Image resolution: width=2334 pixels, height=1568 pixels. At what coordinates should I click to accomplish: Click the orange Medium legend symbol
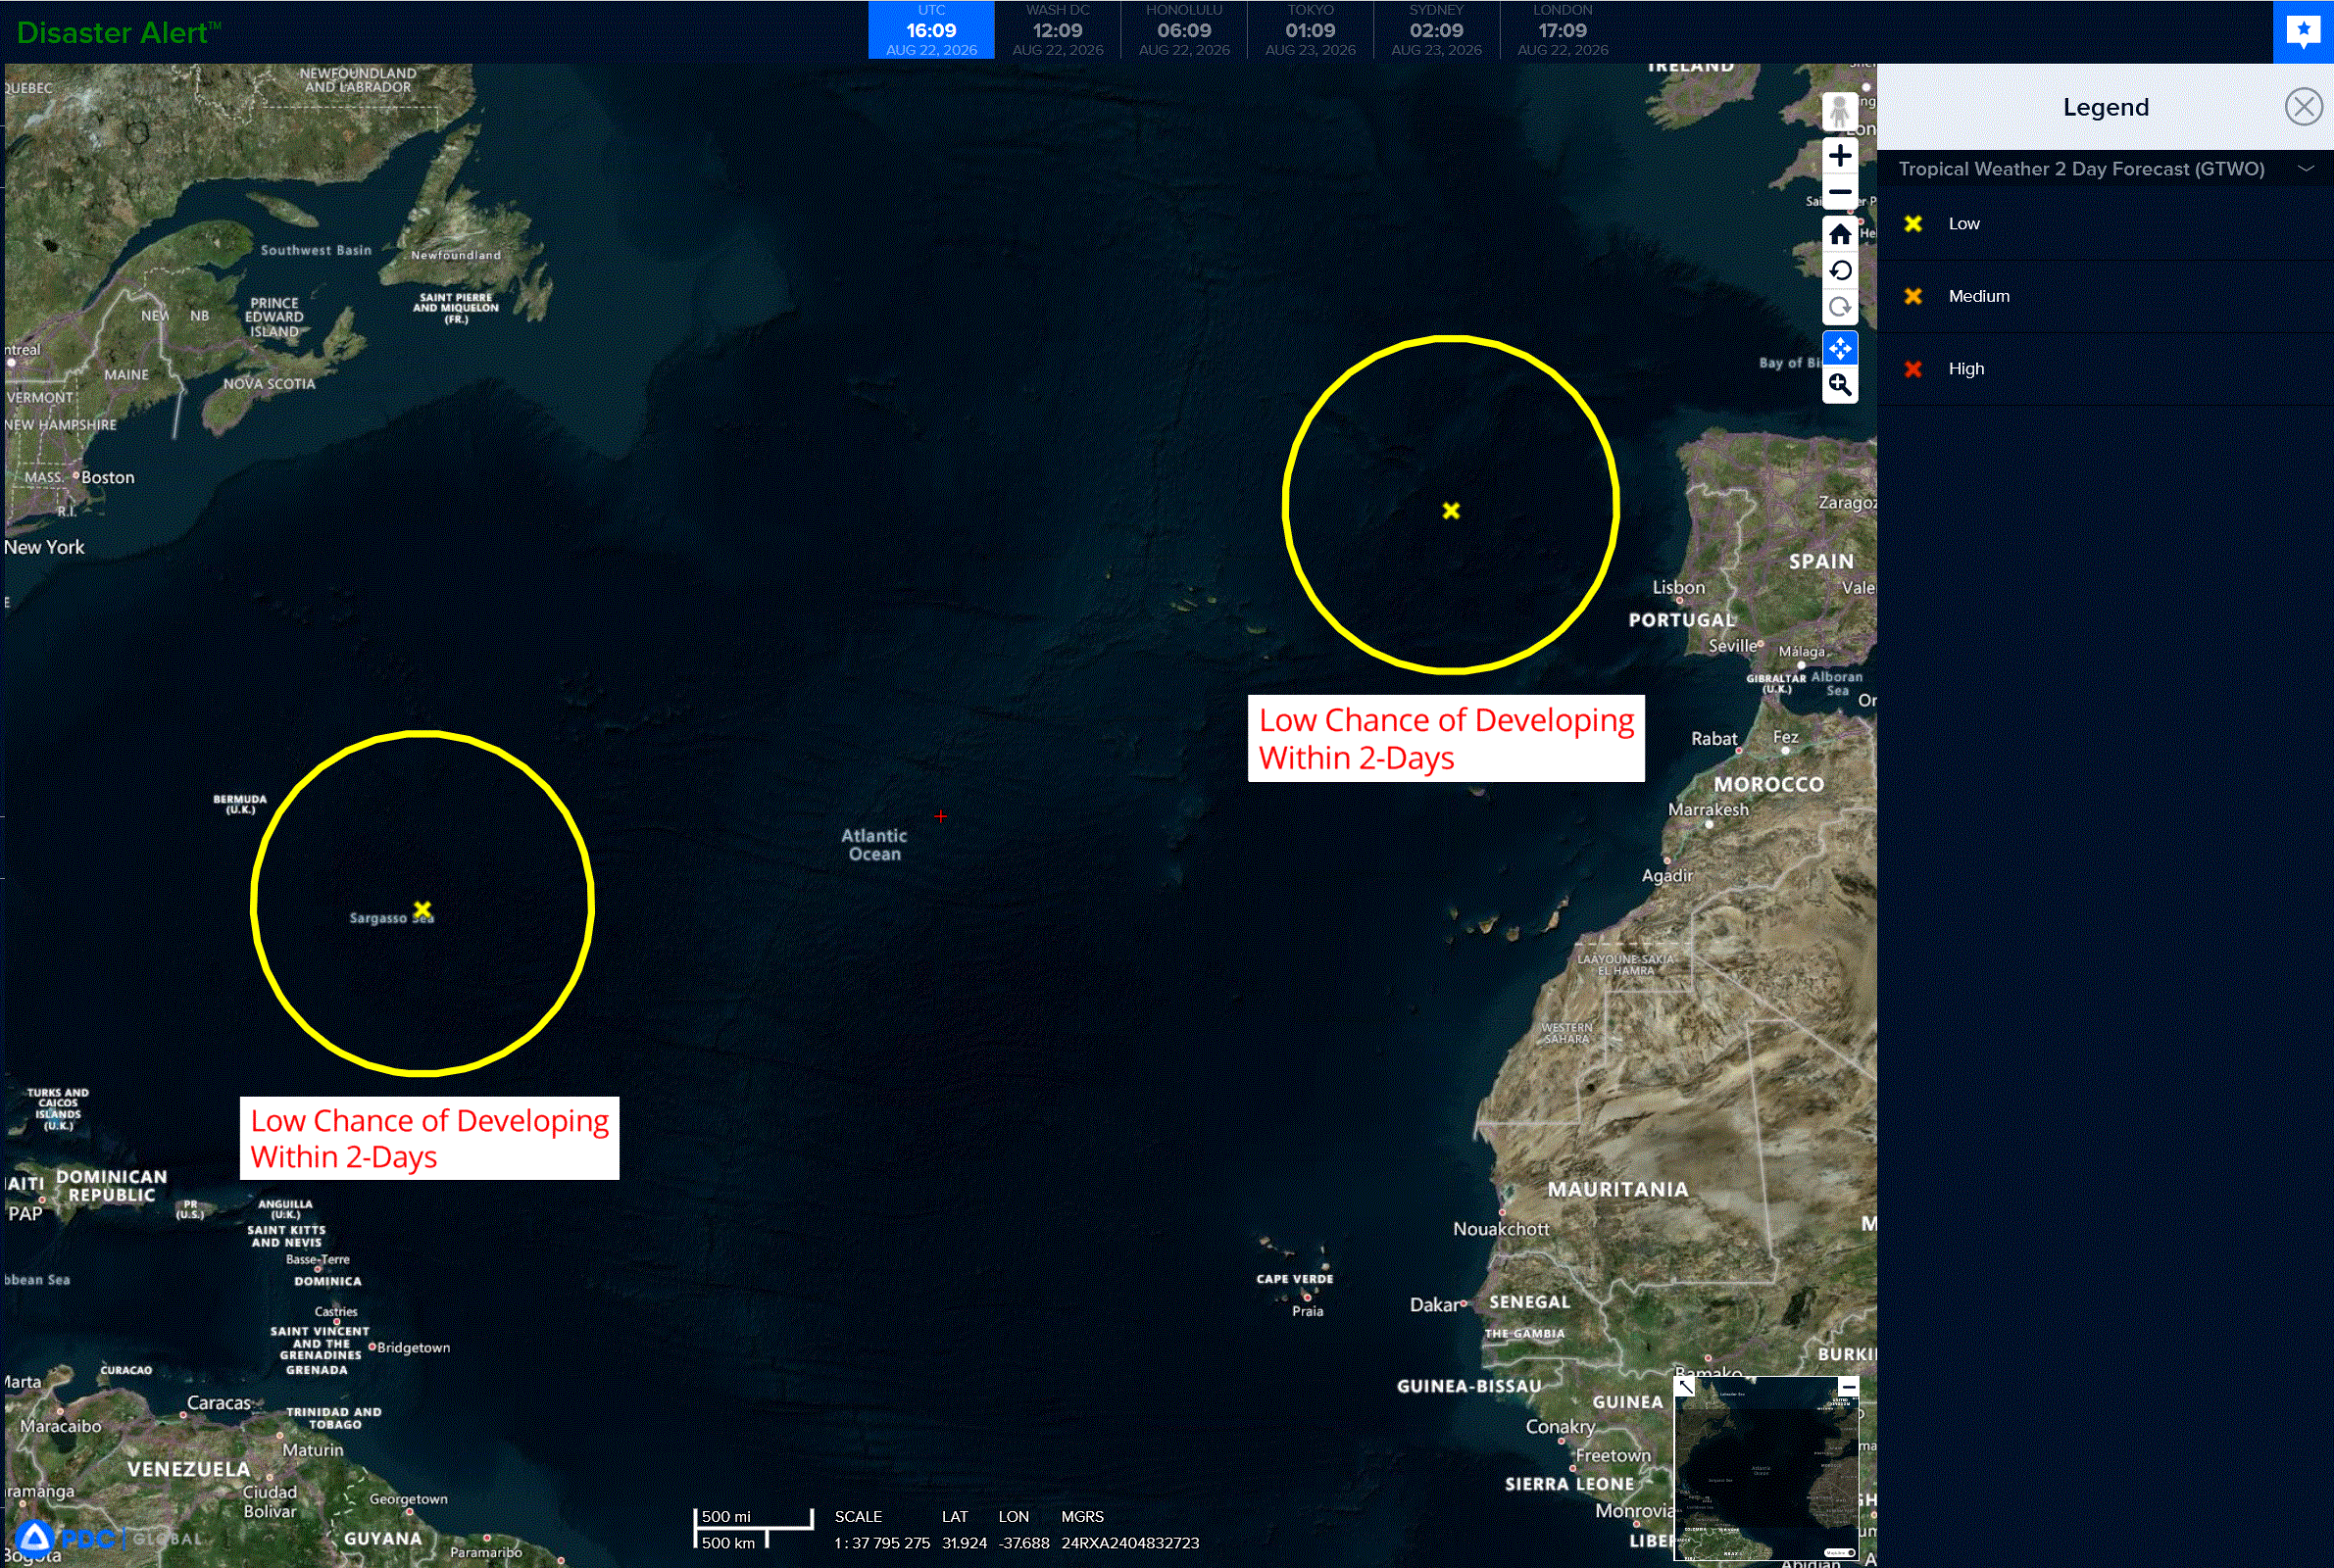click(x=1913, y=296)
